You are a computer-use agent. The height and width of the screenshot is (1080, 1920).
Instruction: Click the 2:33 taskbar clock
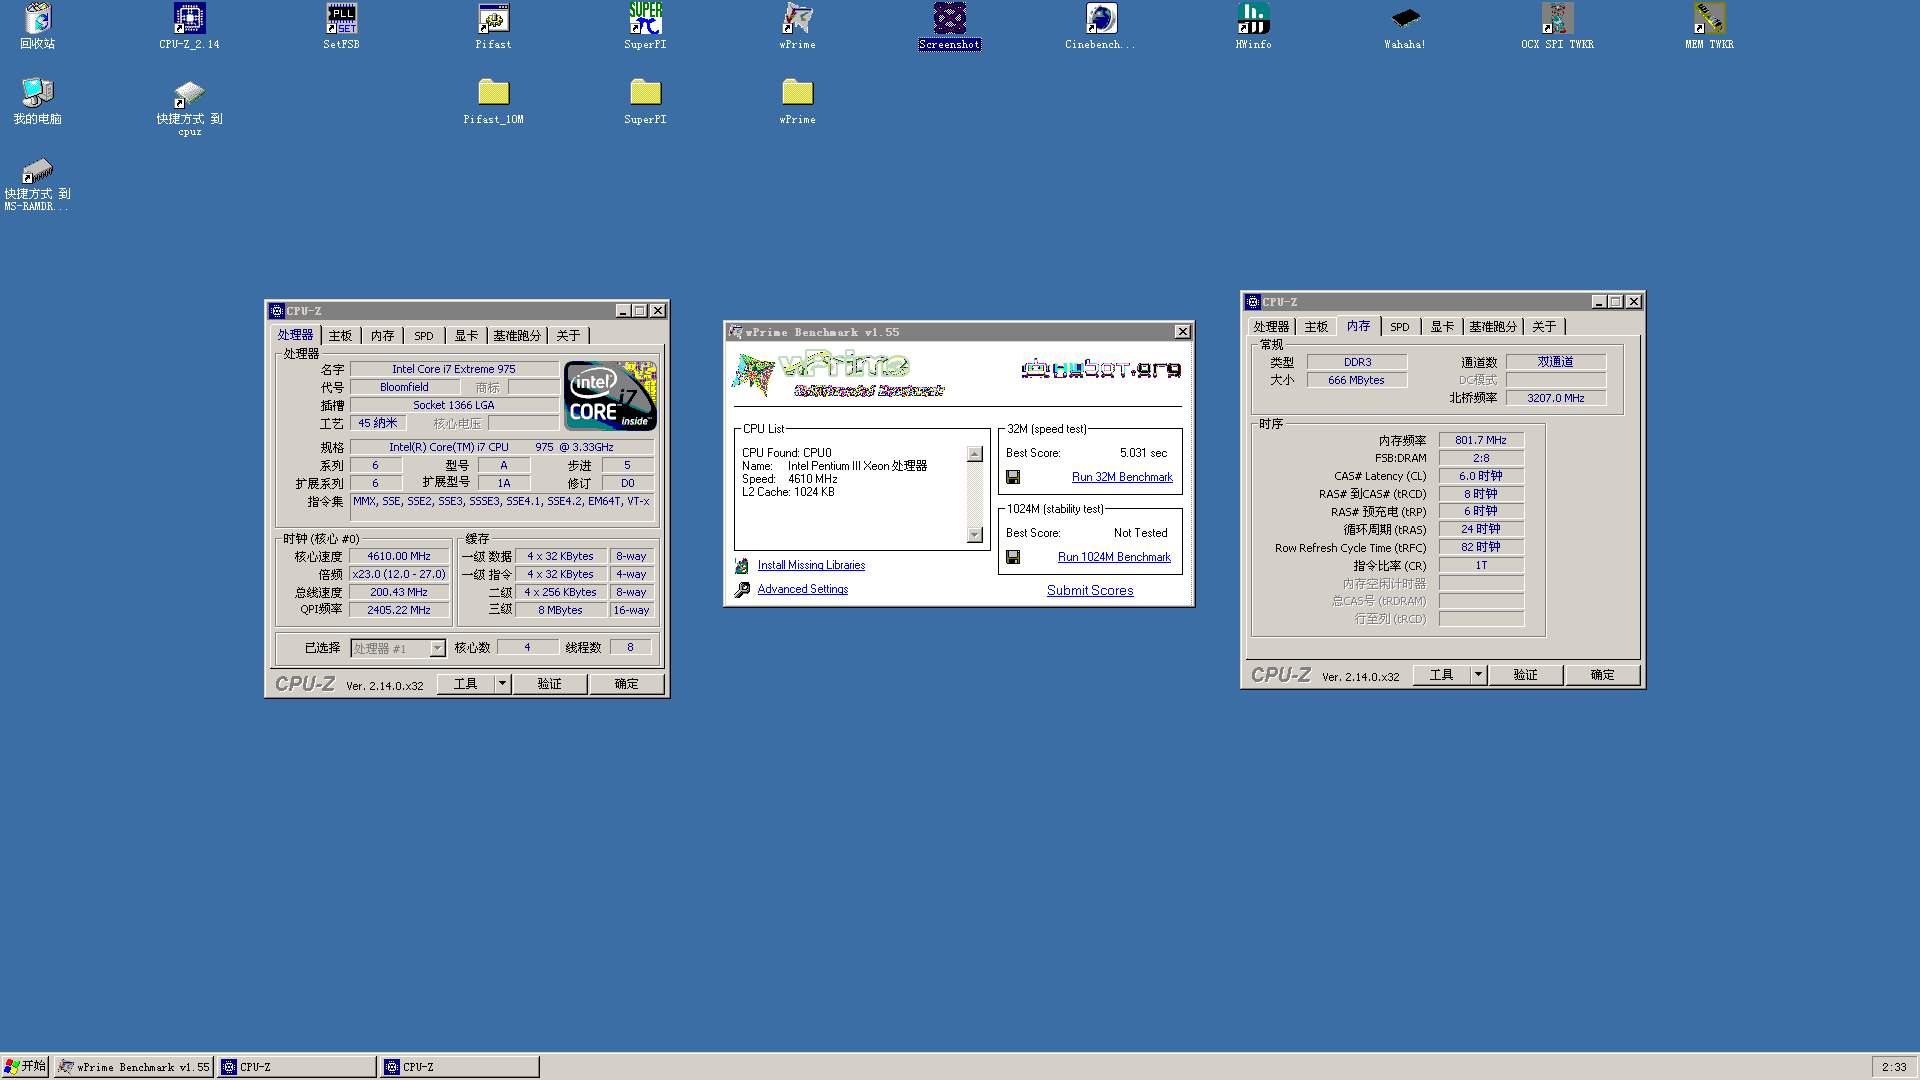pyautogui.click(x=1894, y=1067)
